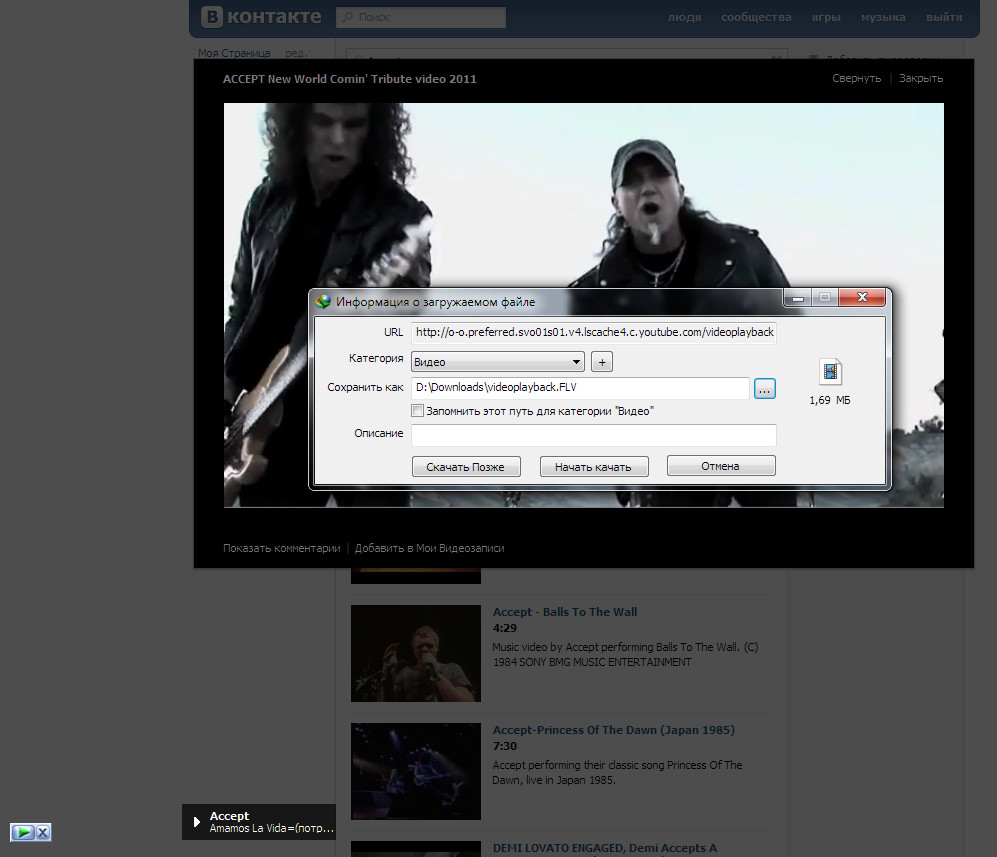Click Закрыть to close the video
The height and width of the screenshot is (857, 997).
921,78
